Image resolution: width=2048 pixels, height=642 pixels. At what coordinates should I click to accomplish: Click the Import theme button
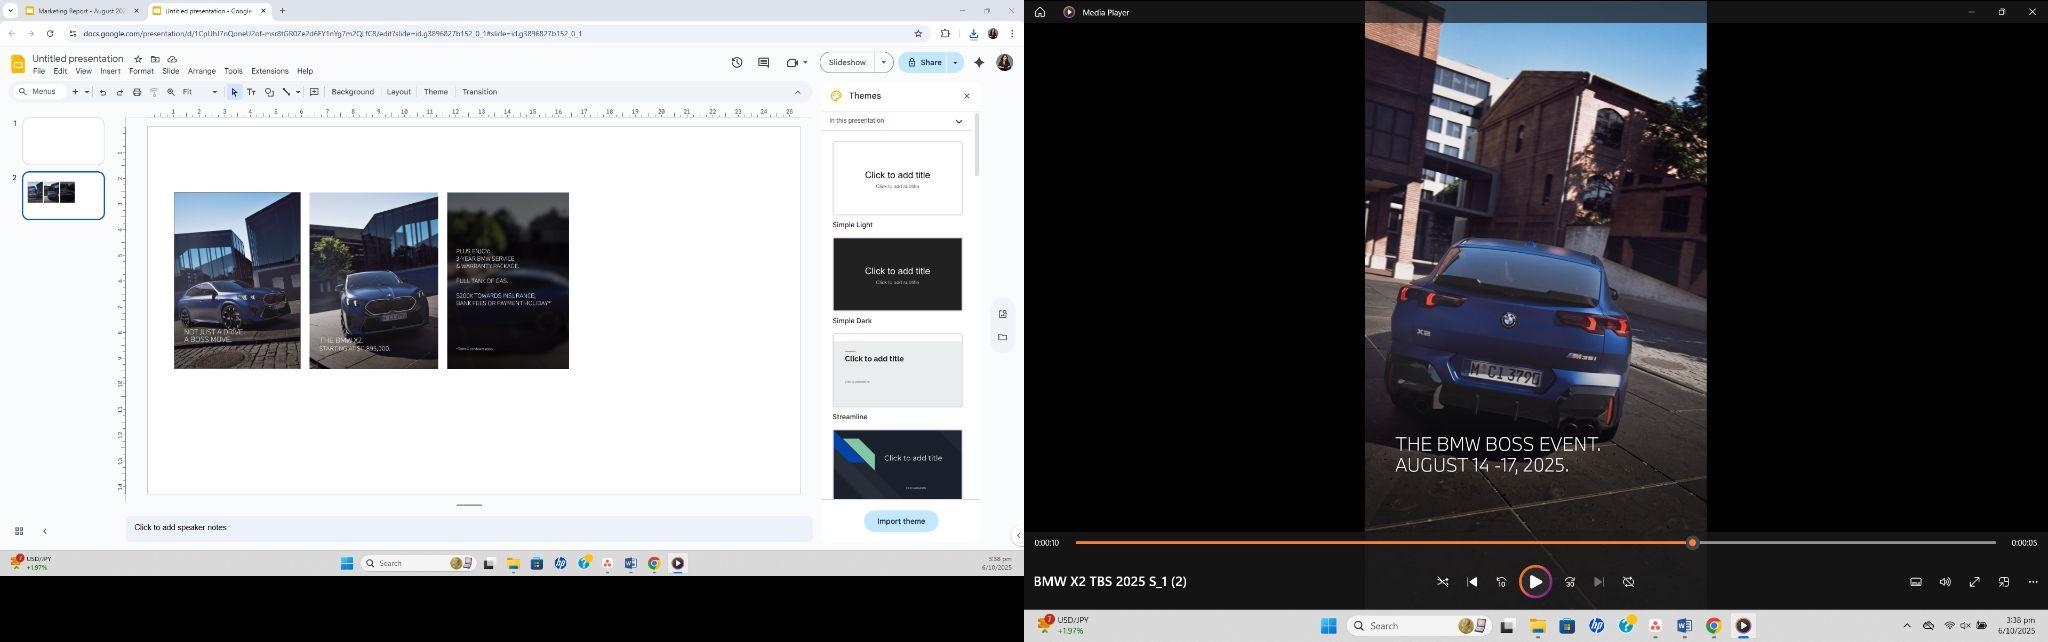pos(901,521)
